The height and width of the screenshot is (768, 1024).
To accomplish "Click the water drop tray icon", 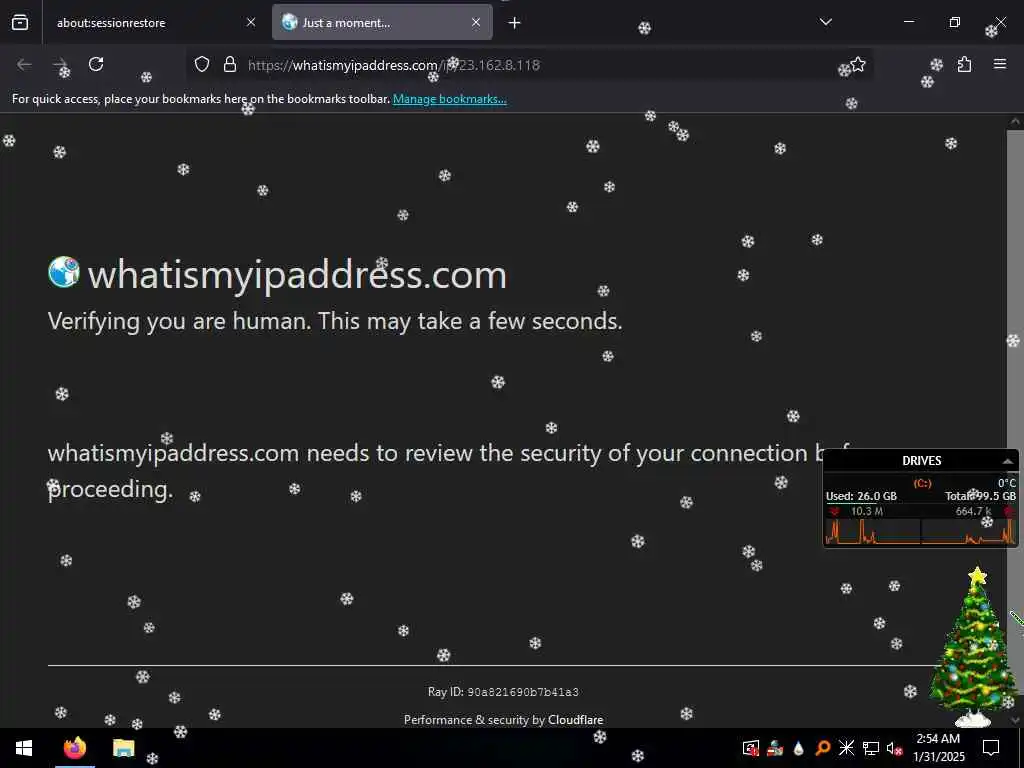I will [799, 748].
